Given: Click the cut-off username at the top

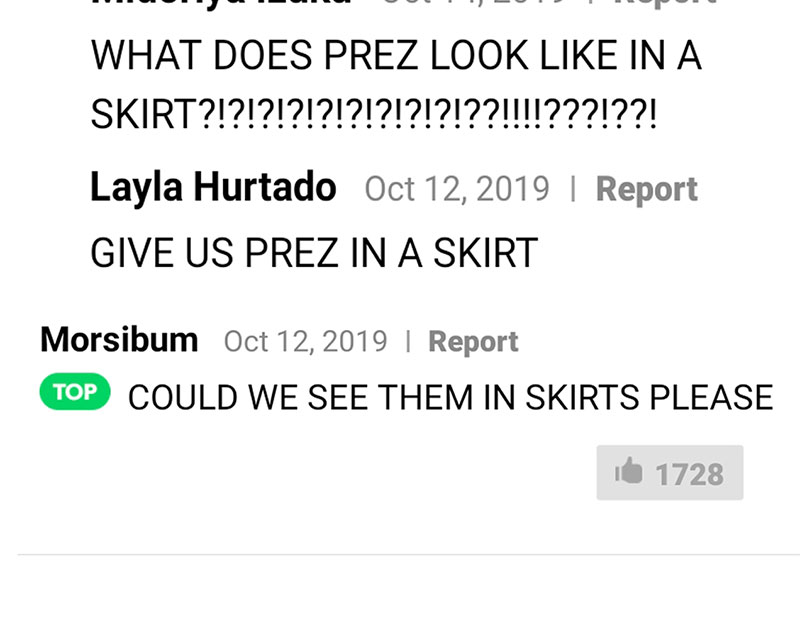Looking at the screenshot, I should [221, 3].
